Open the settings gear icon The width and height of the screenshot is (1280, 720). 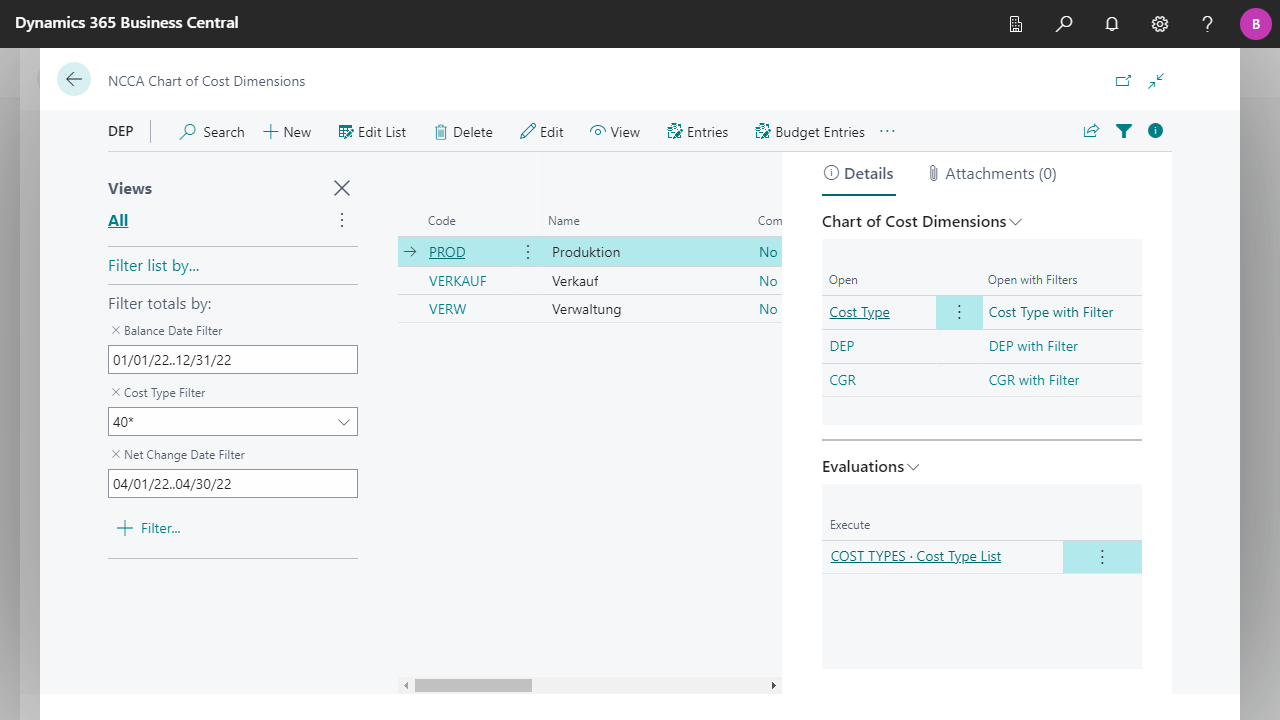1160,24
